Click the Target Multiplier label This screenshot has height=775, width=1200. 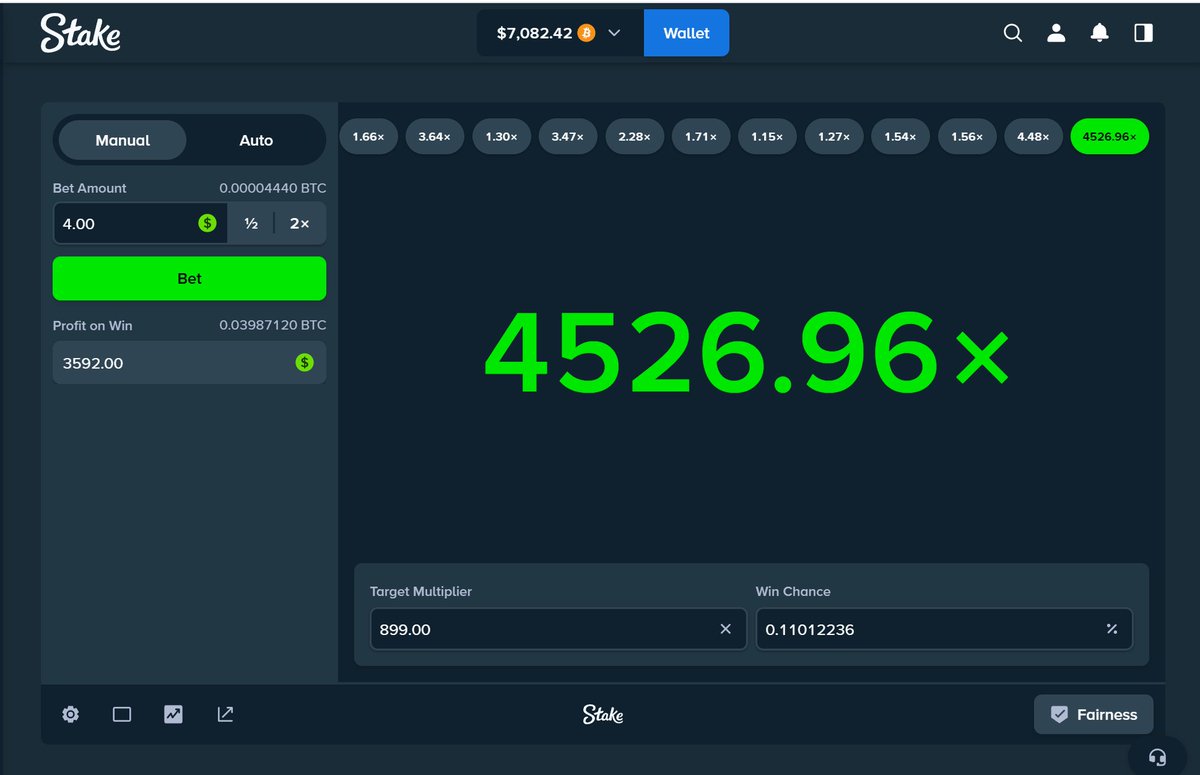click(x=421, y=591)
